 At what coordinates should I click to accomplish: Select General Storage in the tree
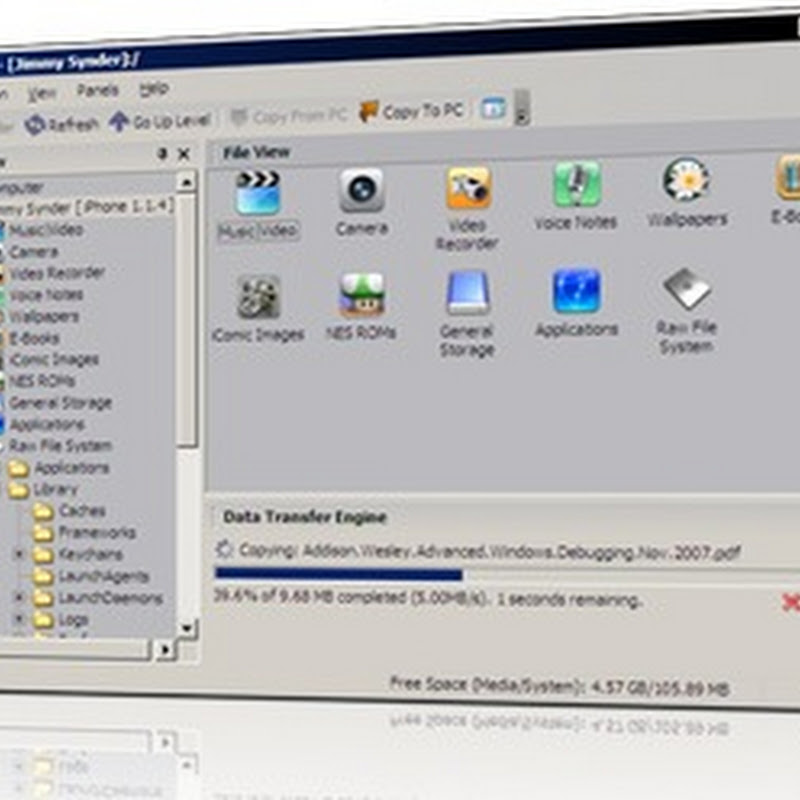[61, 403]
